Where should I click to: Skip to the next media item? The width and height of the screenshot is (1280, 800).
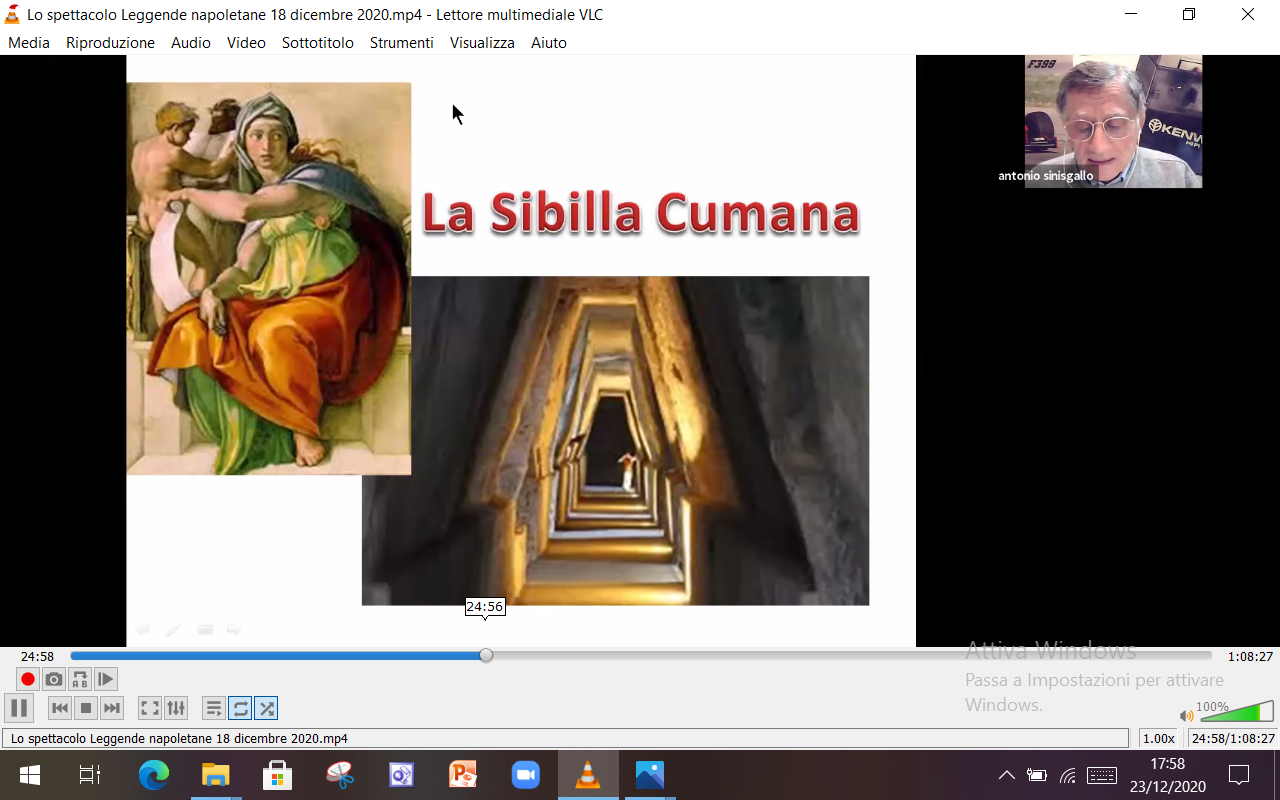point(112,708)
